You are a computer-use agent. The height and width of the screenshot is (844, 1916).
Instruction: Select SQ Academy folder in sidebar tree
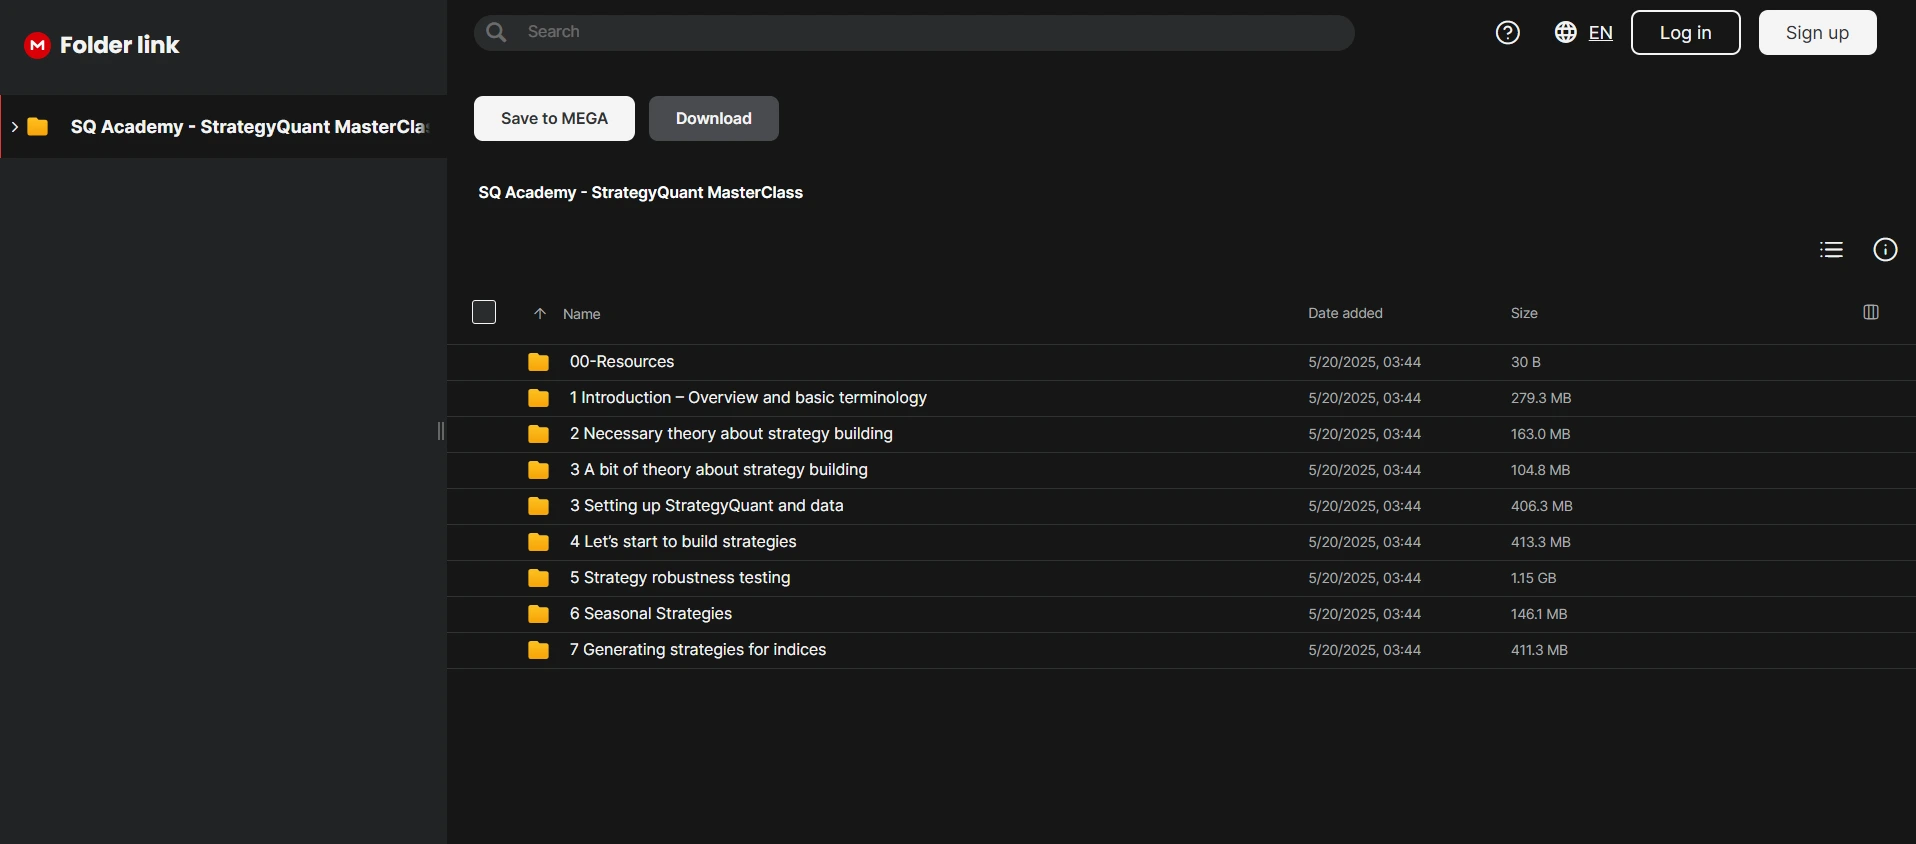point(224,127)
